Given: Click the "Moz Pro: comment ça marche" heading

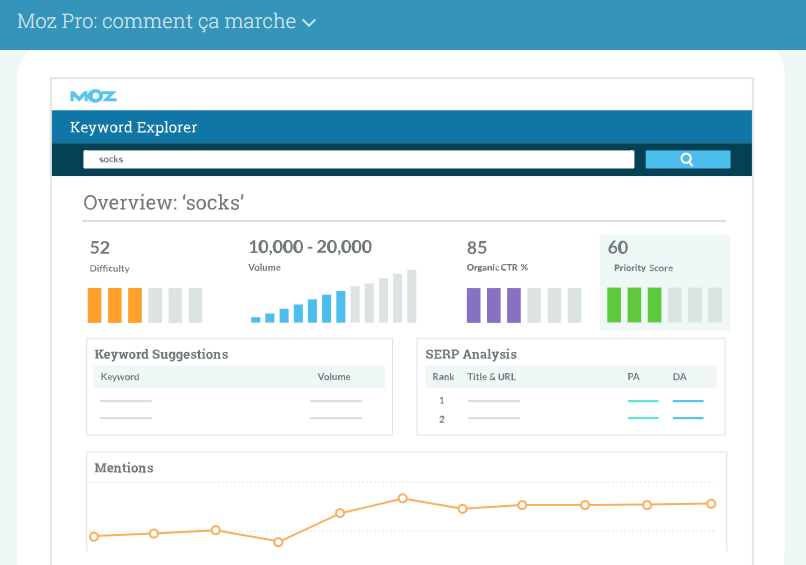Looking at the screenshot, I should click(156, 22).
